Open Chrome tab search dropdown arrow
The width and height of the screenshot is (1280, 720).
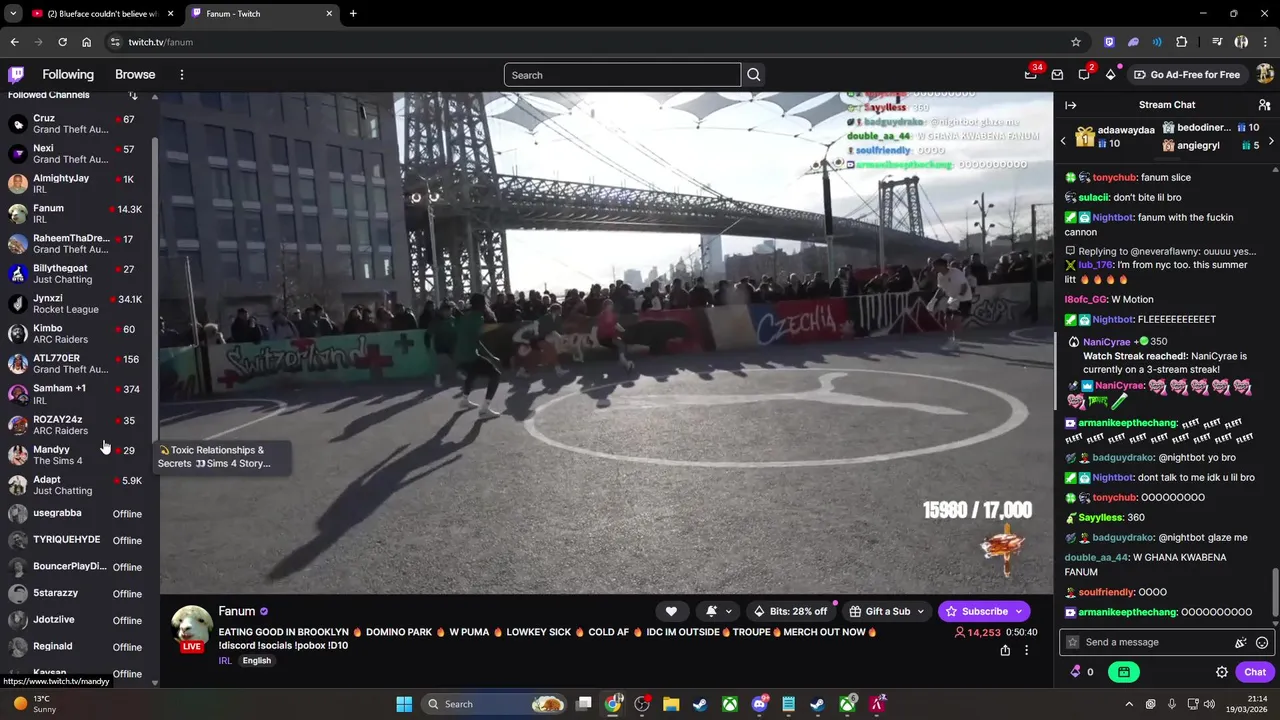(x=13, y=14)
